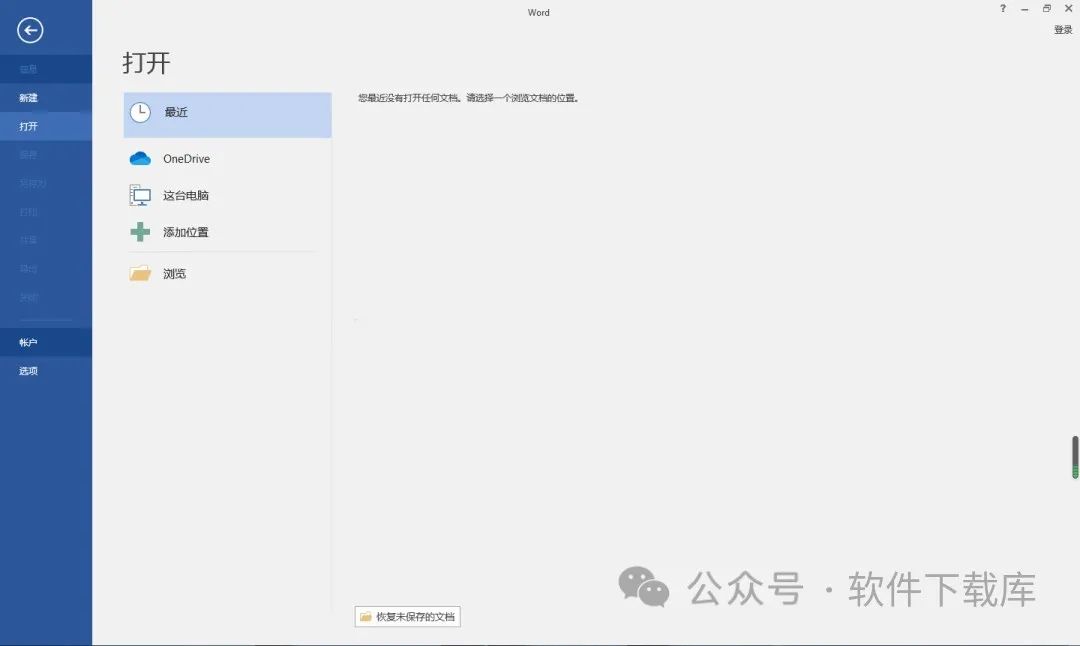Select the 最近 (Recent) location row
This screenshot has width=1080, height=646.
click(x=227, y=115)
